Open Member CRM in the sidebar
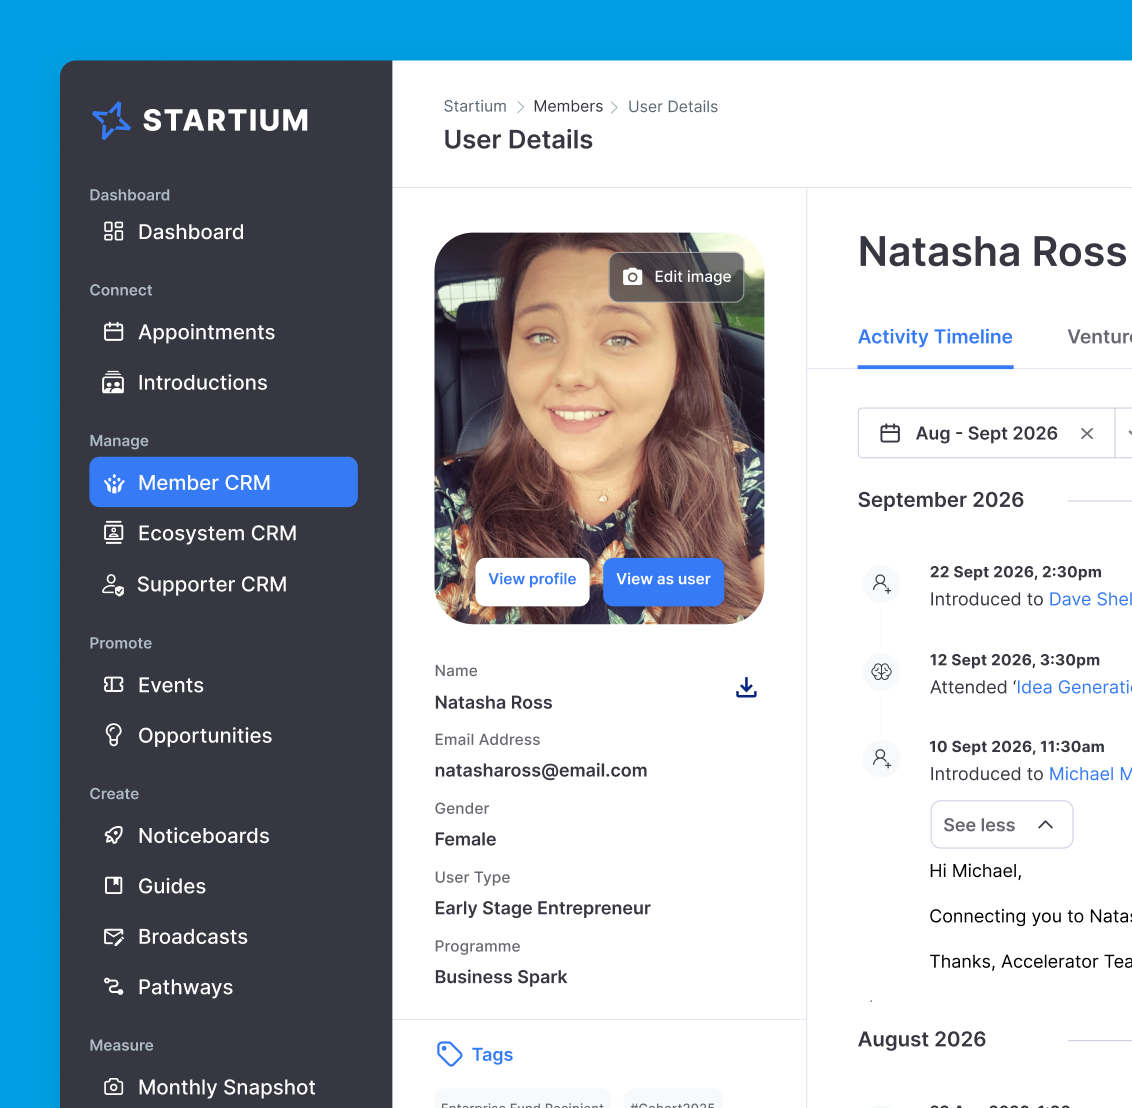Screen dimensions: 1132x1108 (223, 482)
